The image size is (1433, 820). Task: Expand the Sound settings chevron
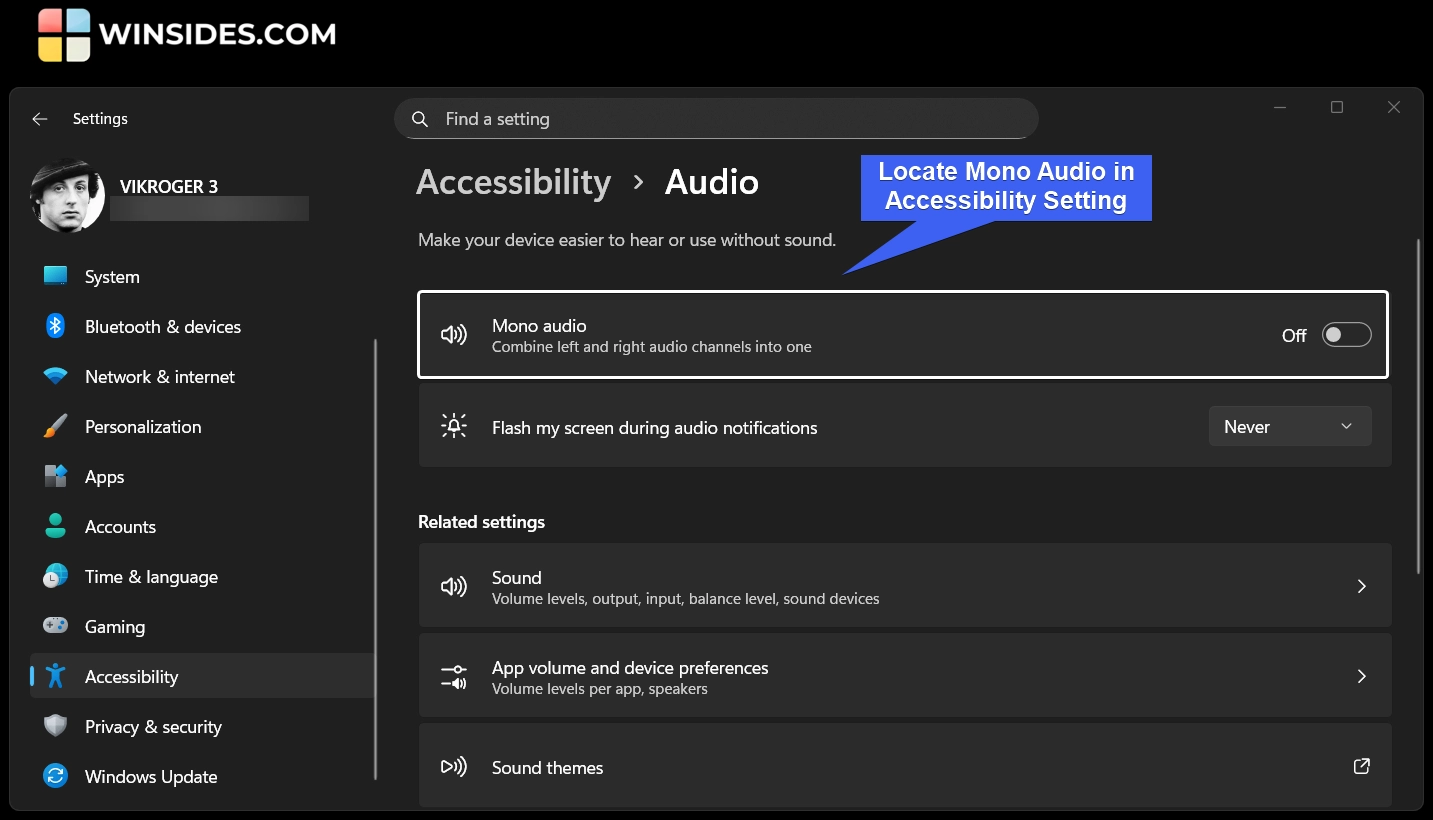[1361, 587]
